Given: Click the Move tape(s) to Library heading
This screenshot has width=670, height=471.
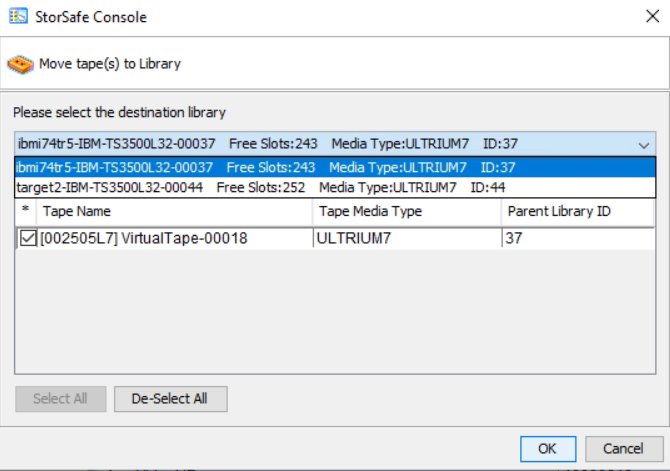Looking at the screenshot, I should point(110,64).
